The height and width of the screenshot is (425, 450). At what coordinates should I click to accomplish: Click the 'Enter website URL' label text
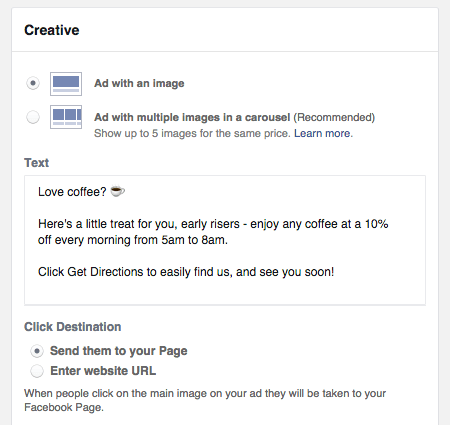point(103,371)
